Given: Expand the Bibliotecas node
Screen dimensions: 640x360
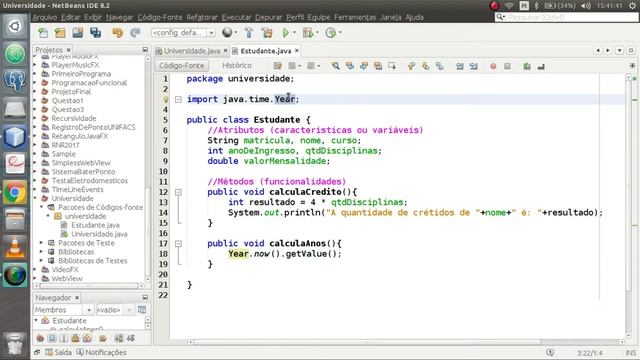Looking at the screenshot, I should point(41,252).
